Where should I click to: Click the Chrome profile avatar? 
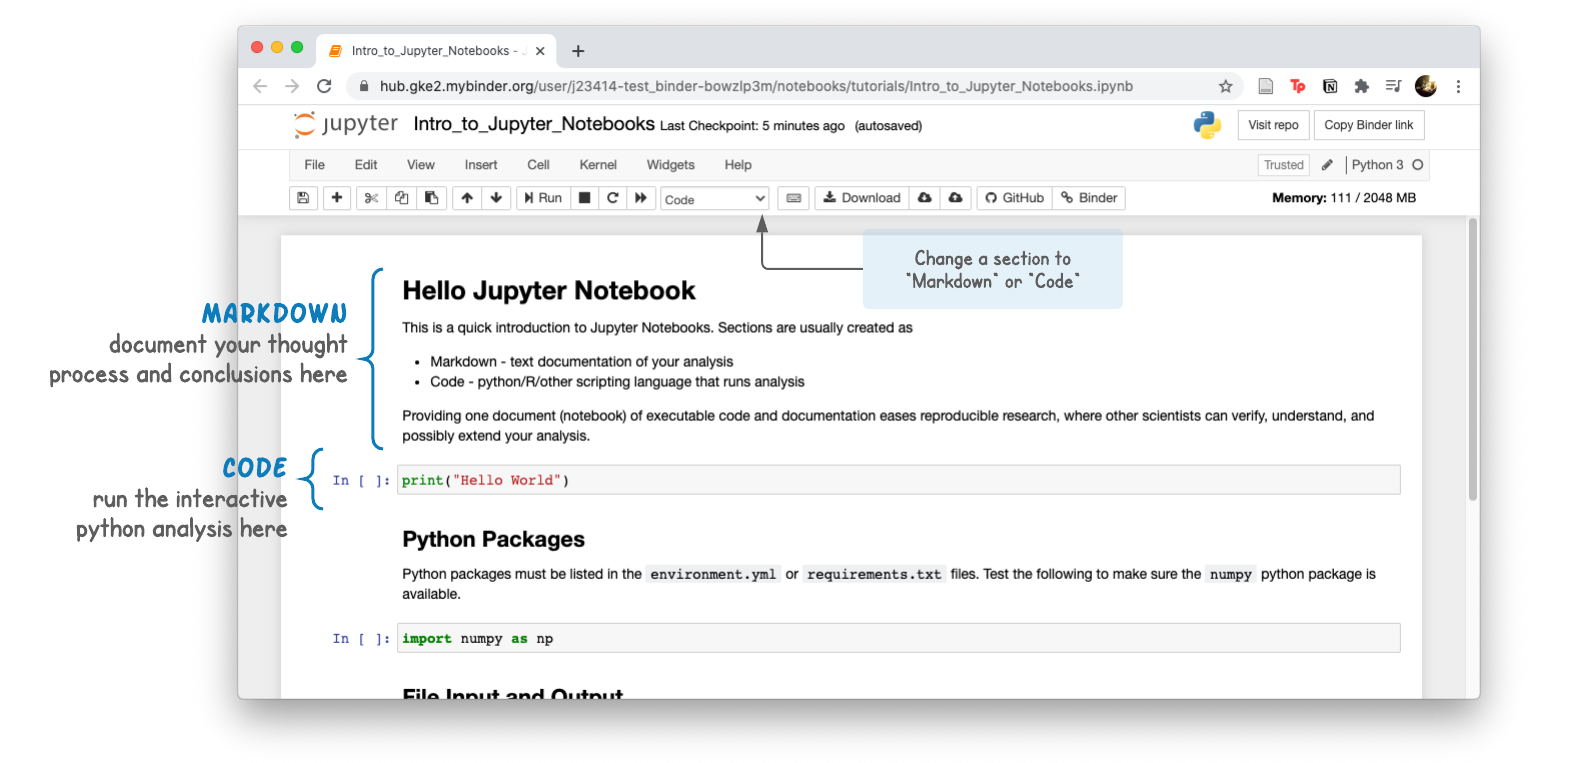(1426, 86)
